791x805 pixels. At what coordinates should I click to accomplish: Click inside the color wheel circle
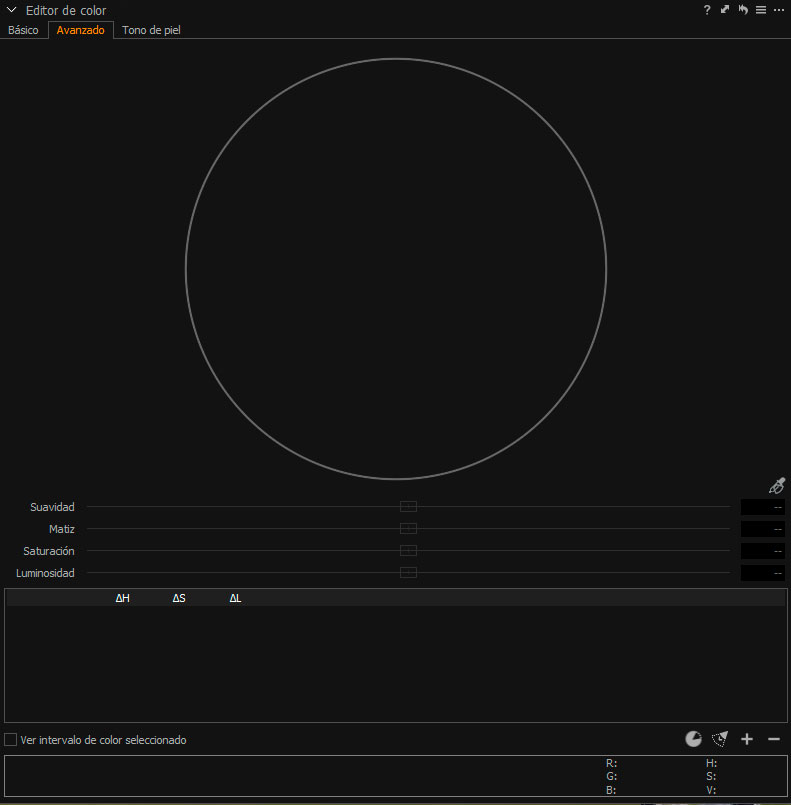tap(396, 269)
